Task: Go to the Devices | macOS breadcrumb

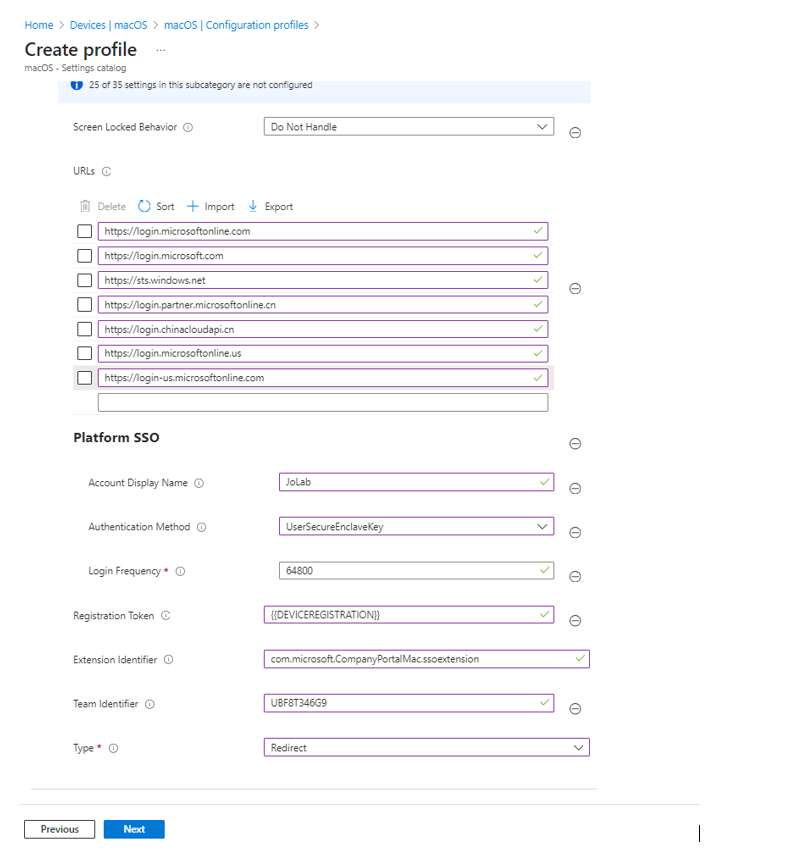Action: [110, 25]
